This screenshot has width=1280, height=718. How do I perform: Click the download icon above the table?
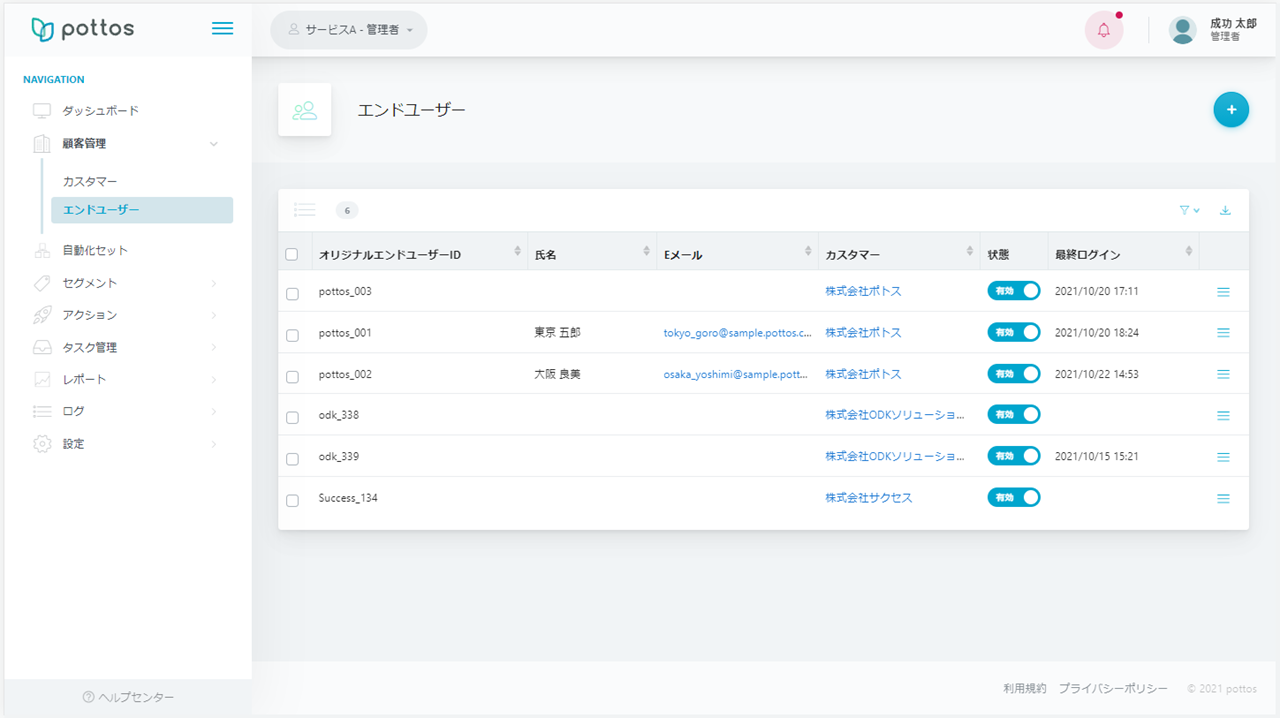[1225, 210]
